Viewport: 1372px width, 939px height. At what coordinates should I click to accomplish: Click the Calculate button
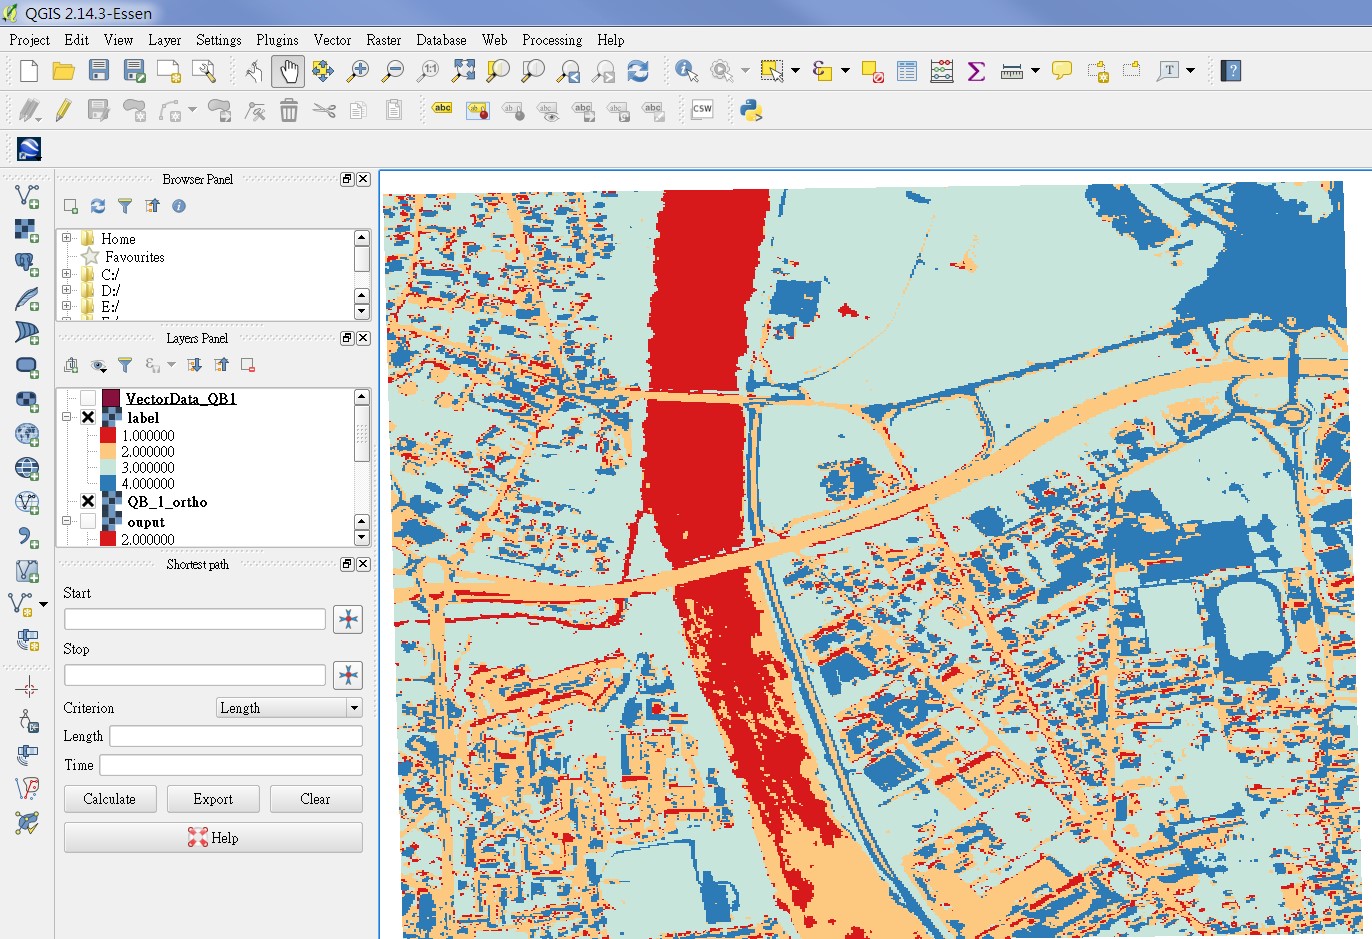(x=110, y=799)
